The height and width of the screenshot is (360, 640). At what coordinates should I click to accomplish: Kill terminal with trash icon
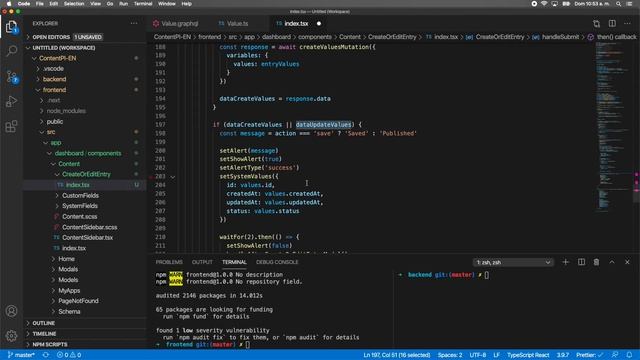(x=596, y=262)
